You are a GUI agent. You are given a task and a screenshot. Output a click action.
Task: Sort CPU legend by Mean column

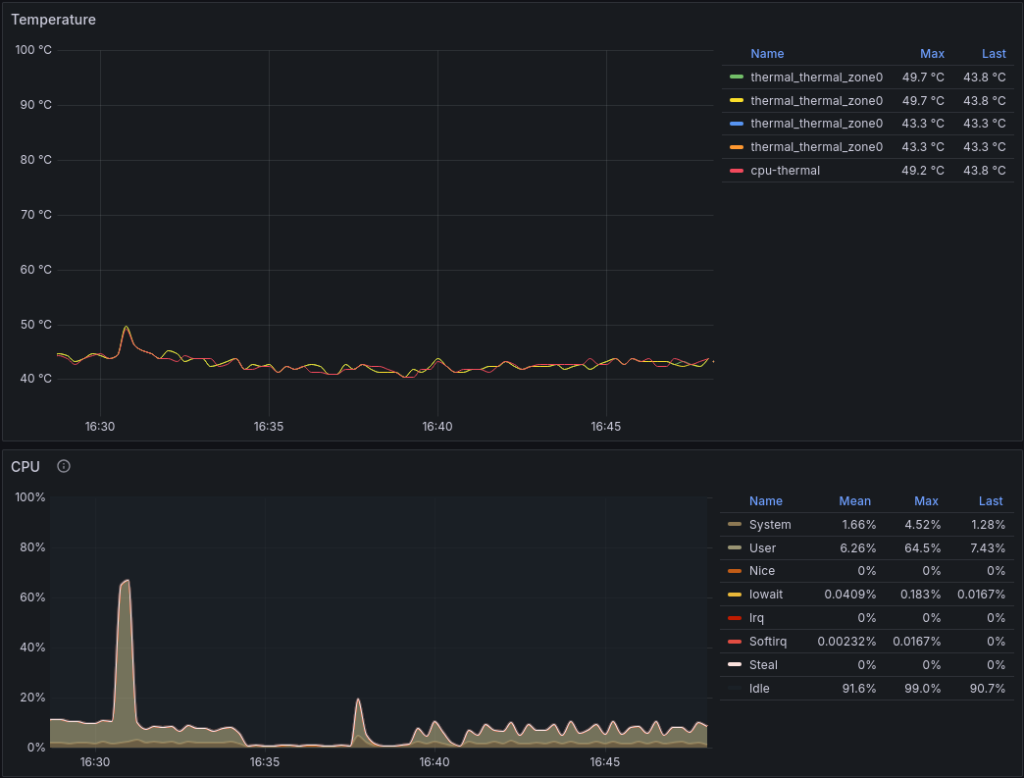pyautogui.click(x=854, y=501)
